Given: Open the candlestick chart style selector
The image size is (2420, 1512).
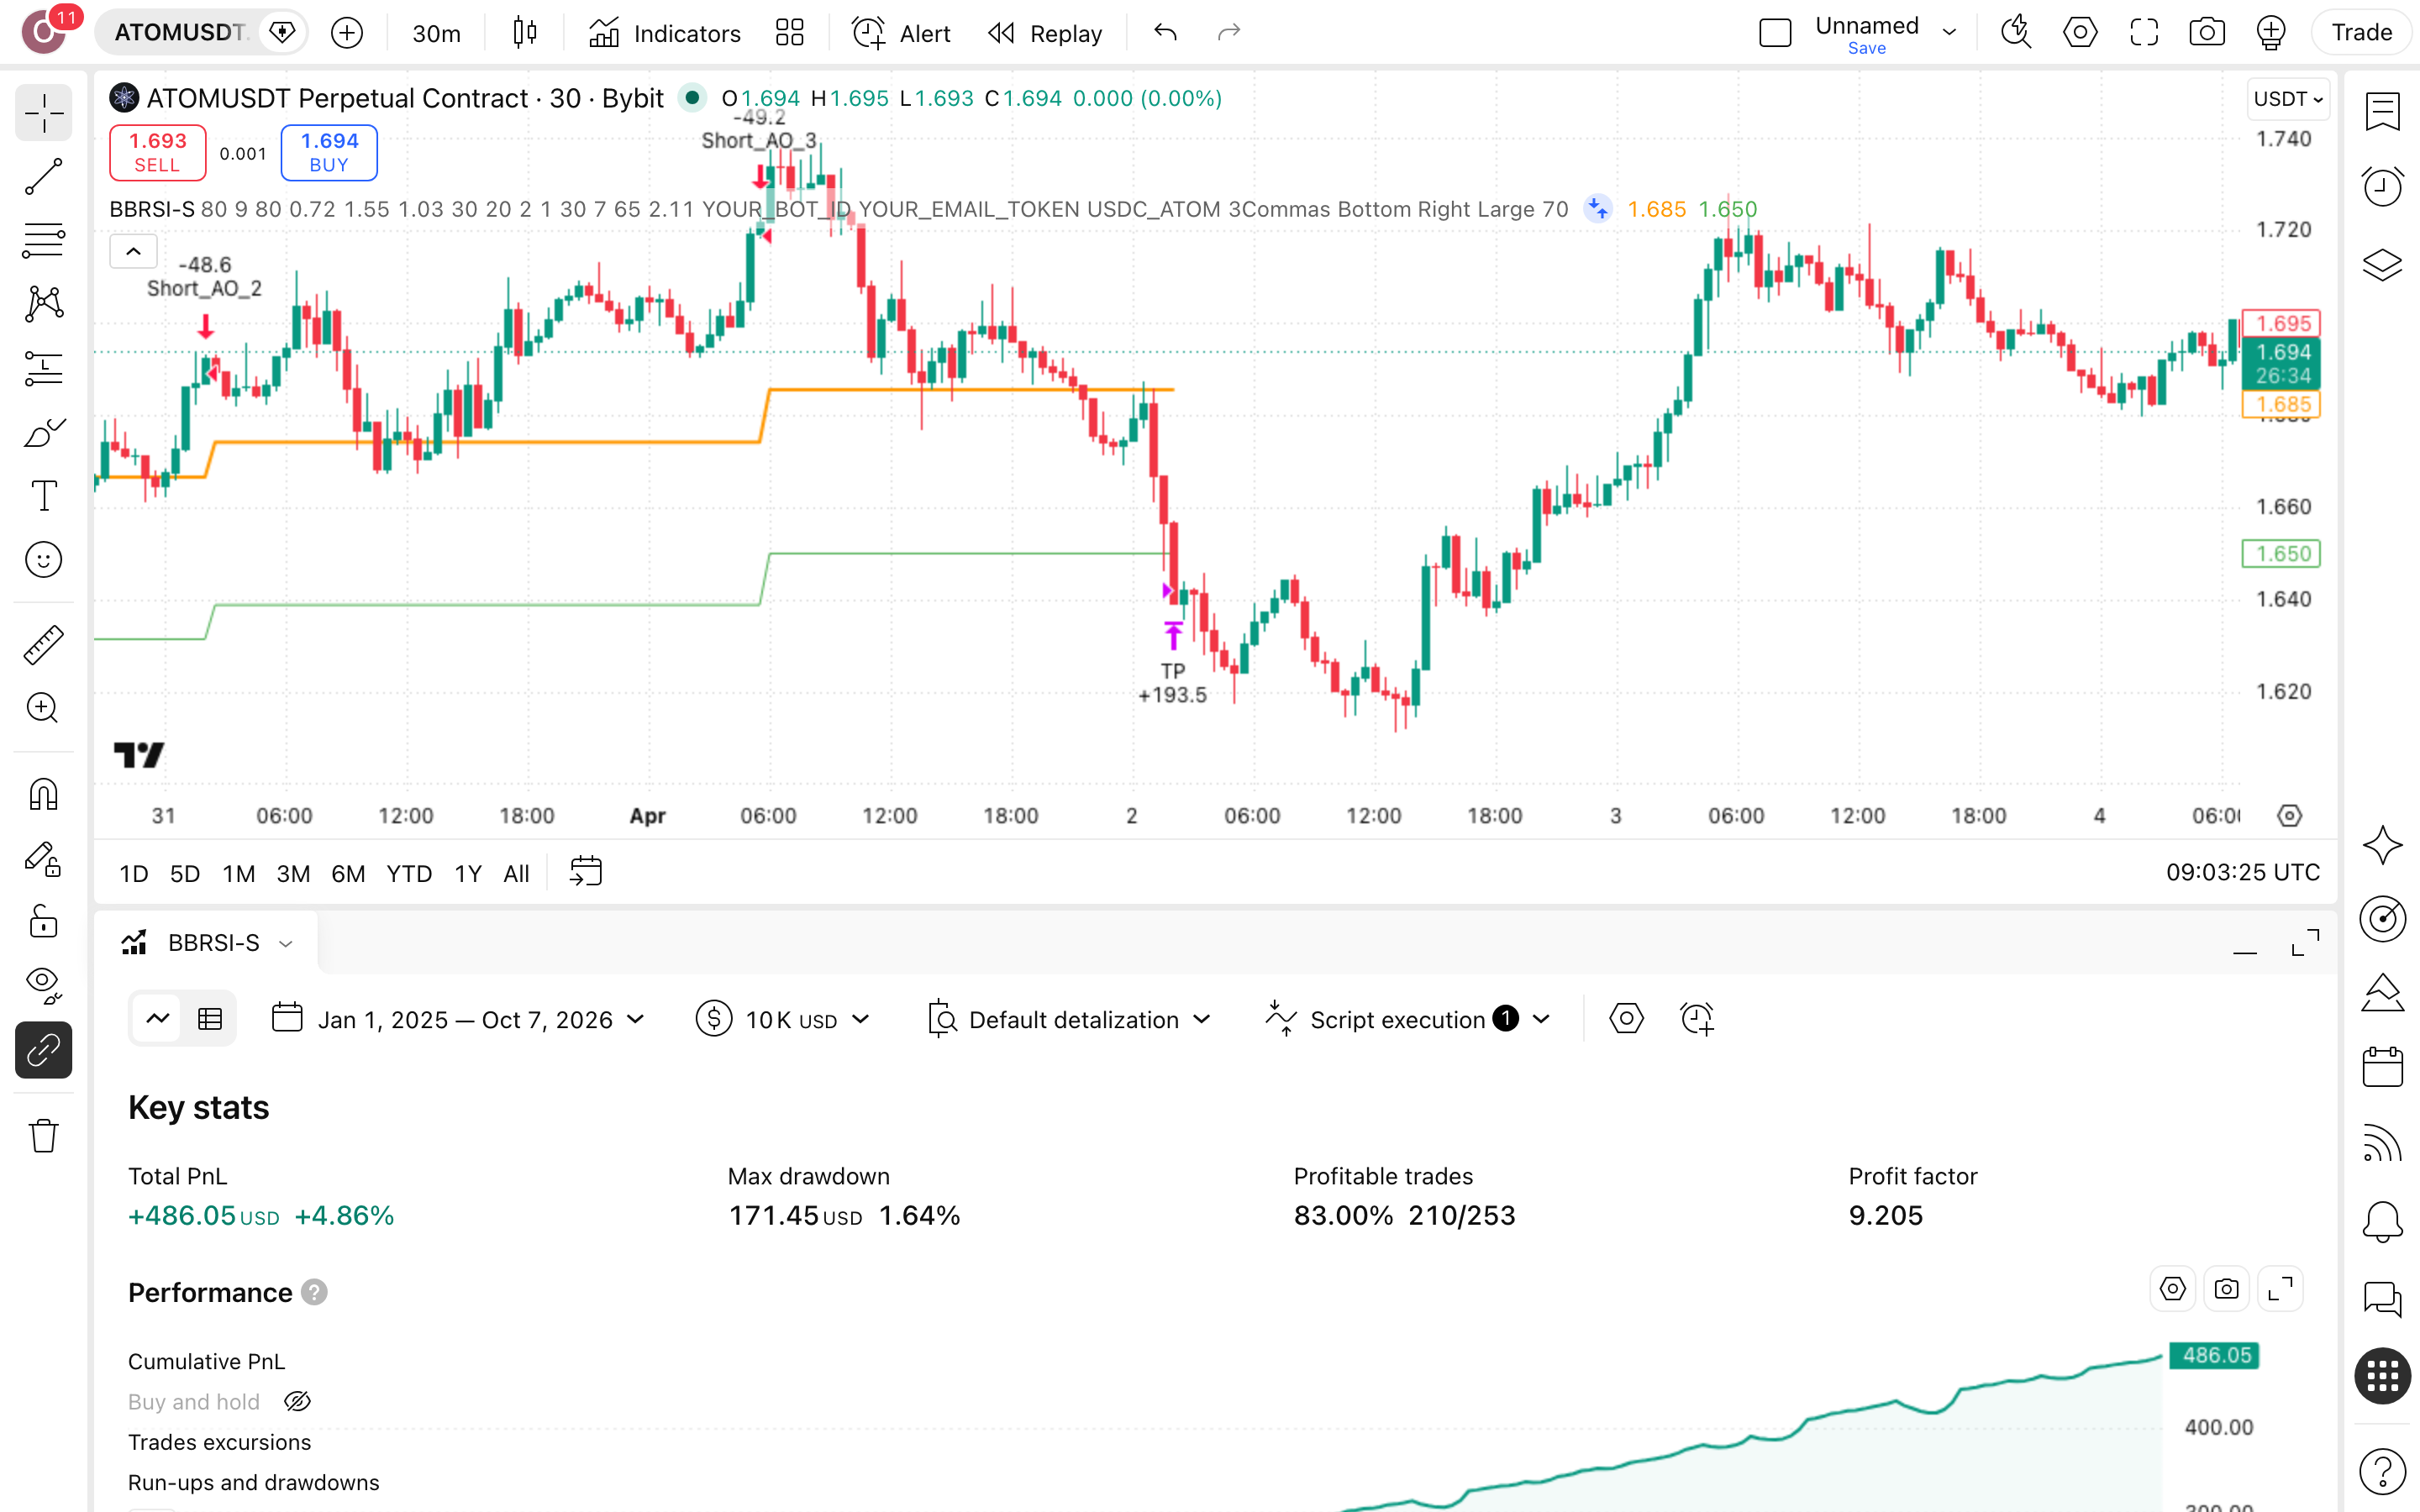Looking at the screenshot, I should (x=524, y=33).
